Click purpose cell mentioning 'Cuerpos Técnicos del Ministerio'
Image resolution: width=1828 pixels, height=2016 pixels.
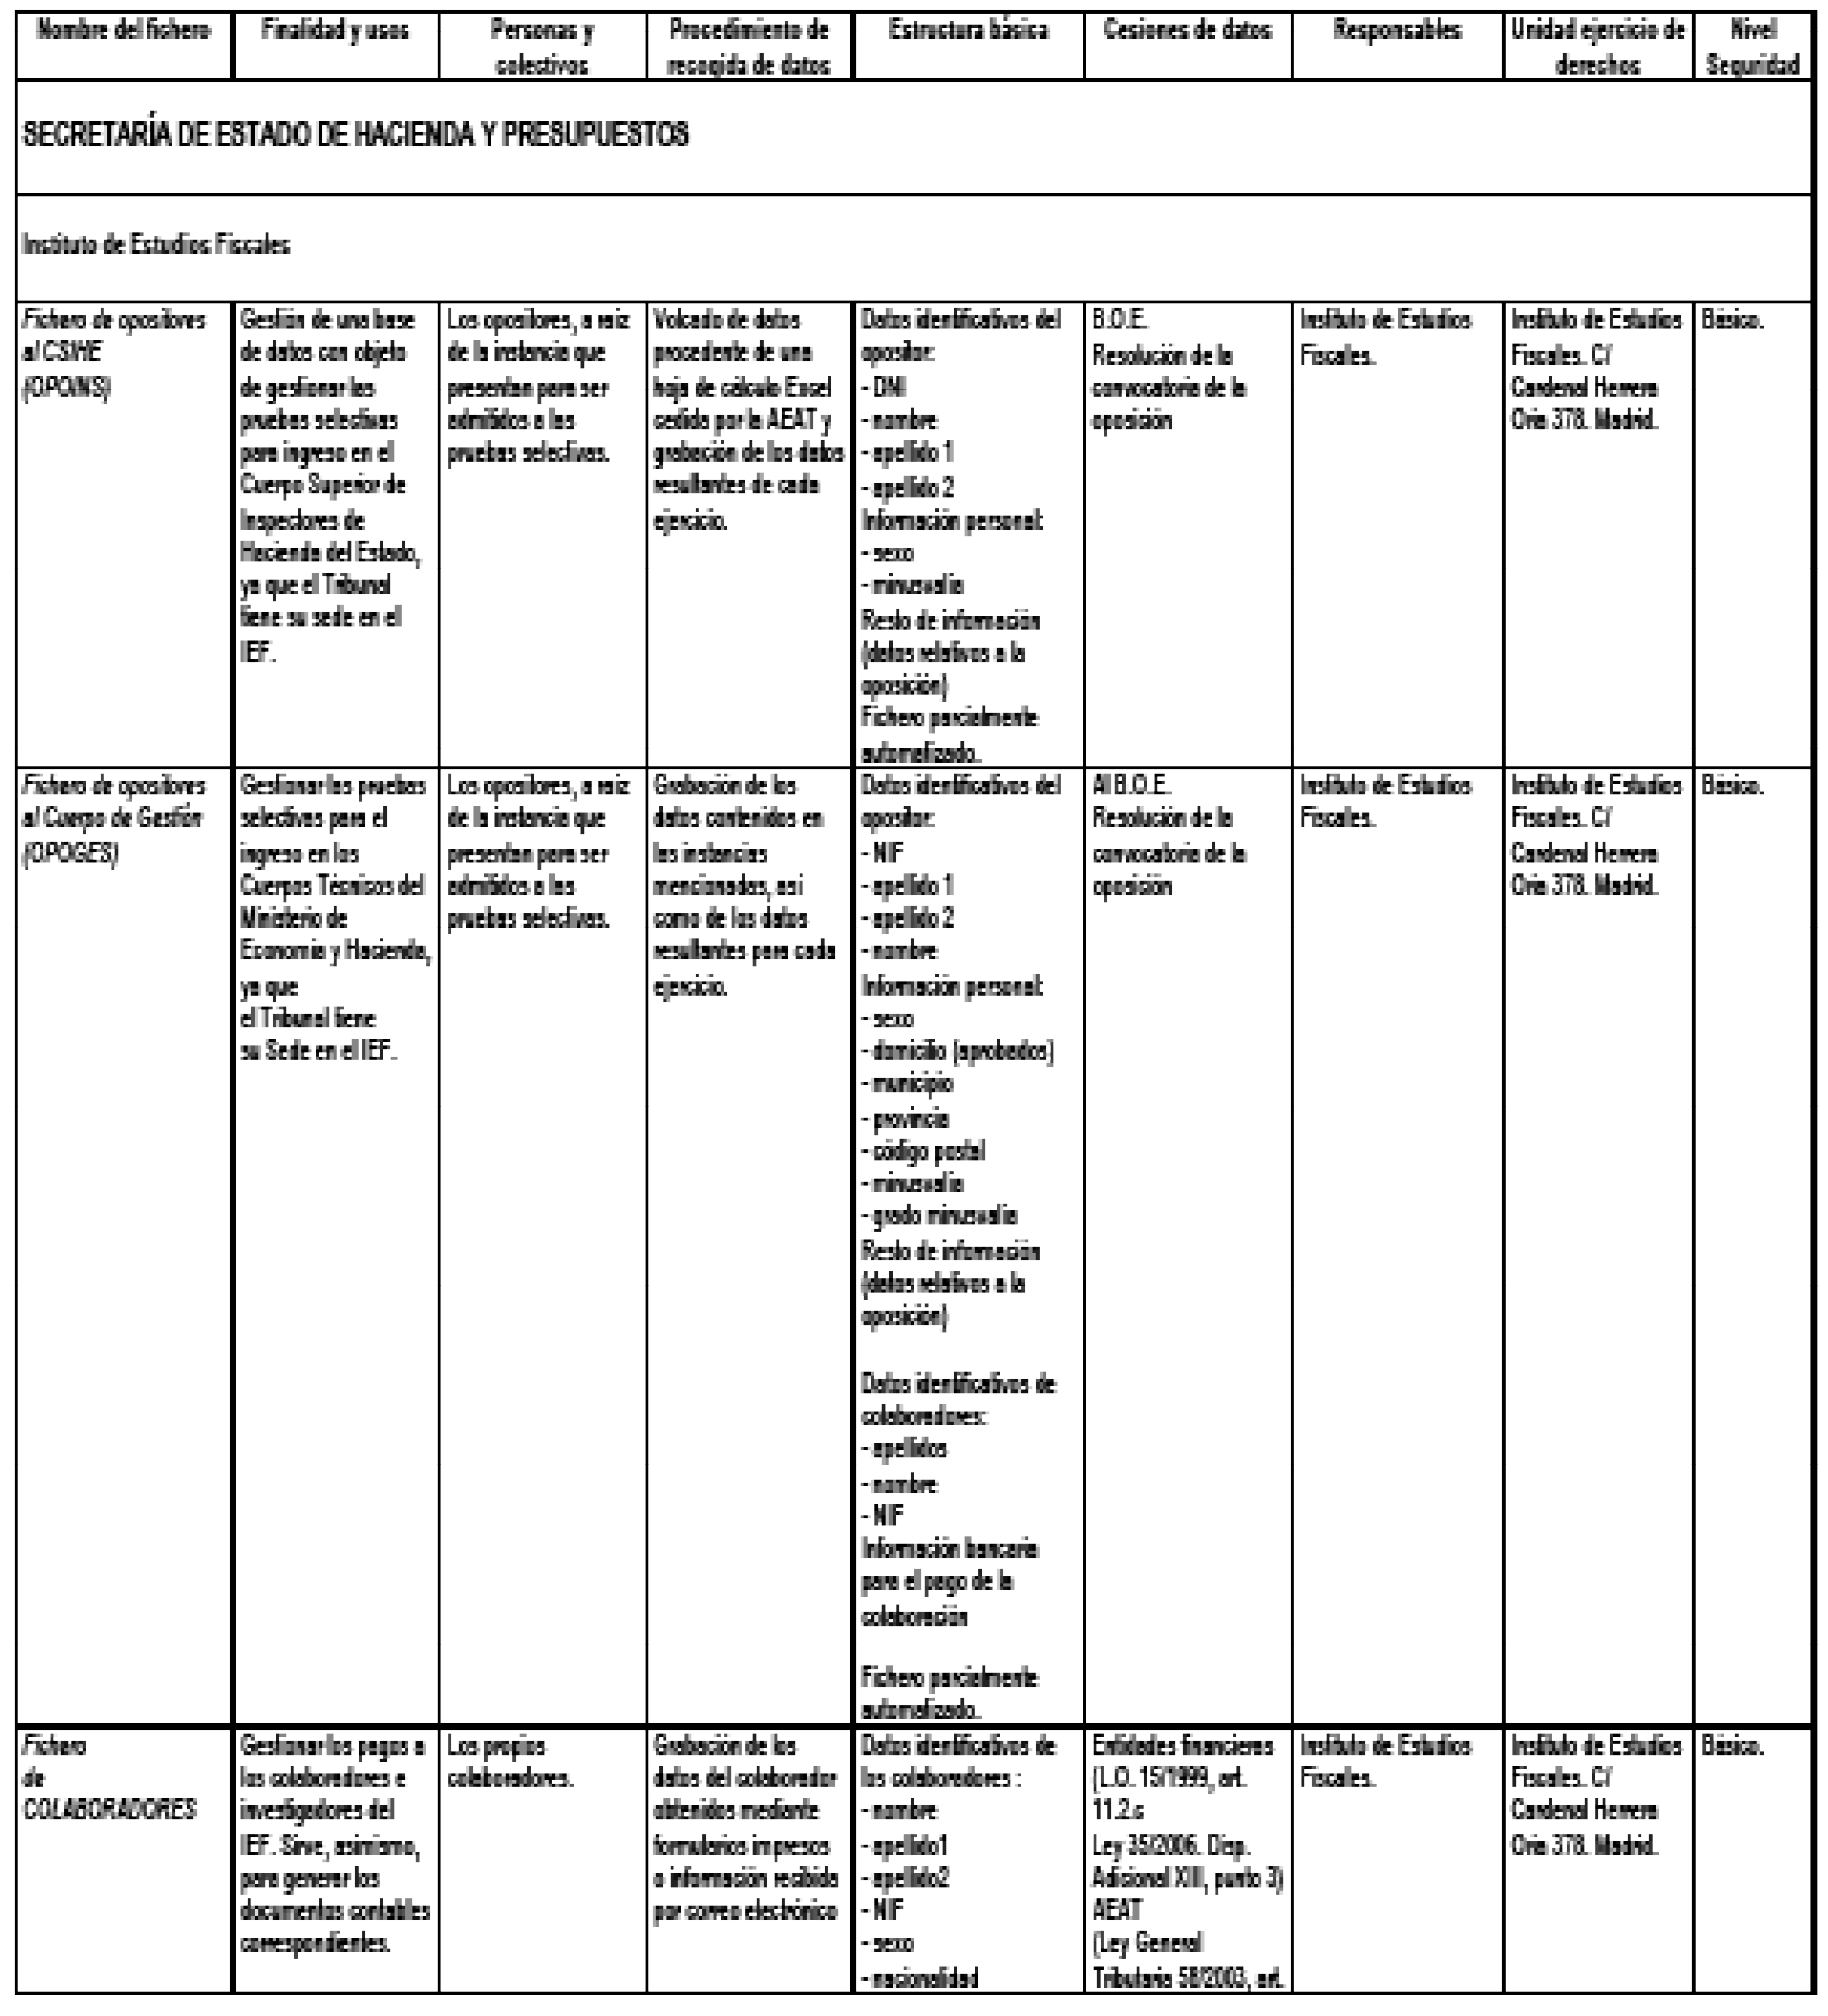(x=336, y=1246)
